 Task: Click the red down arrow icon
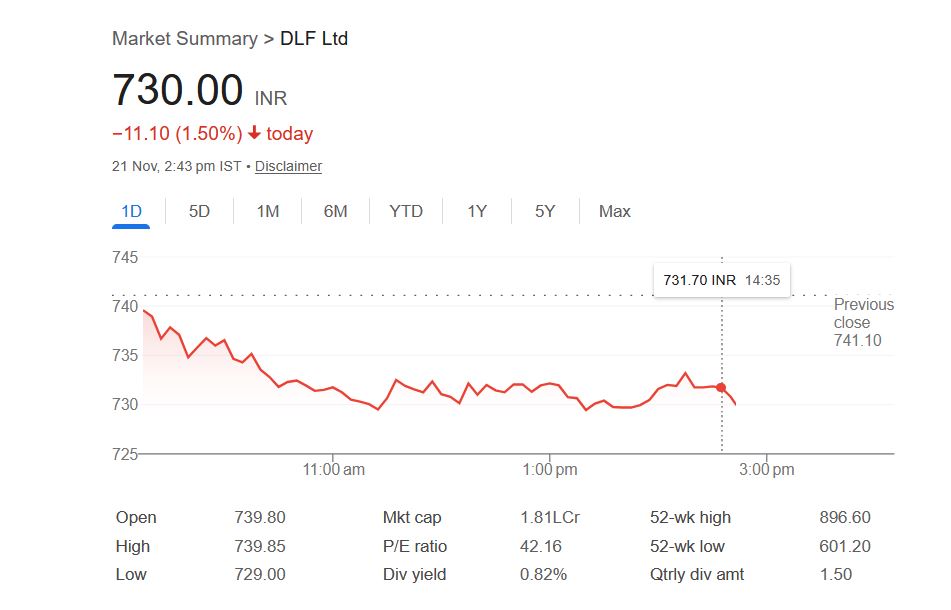point(255,134)
